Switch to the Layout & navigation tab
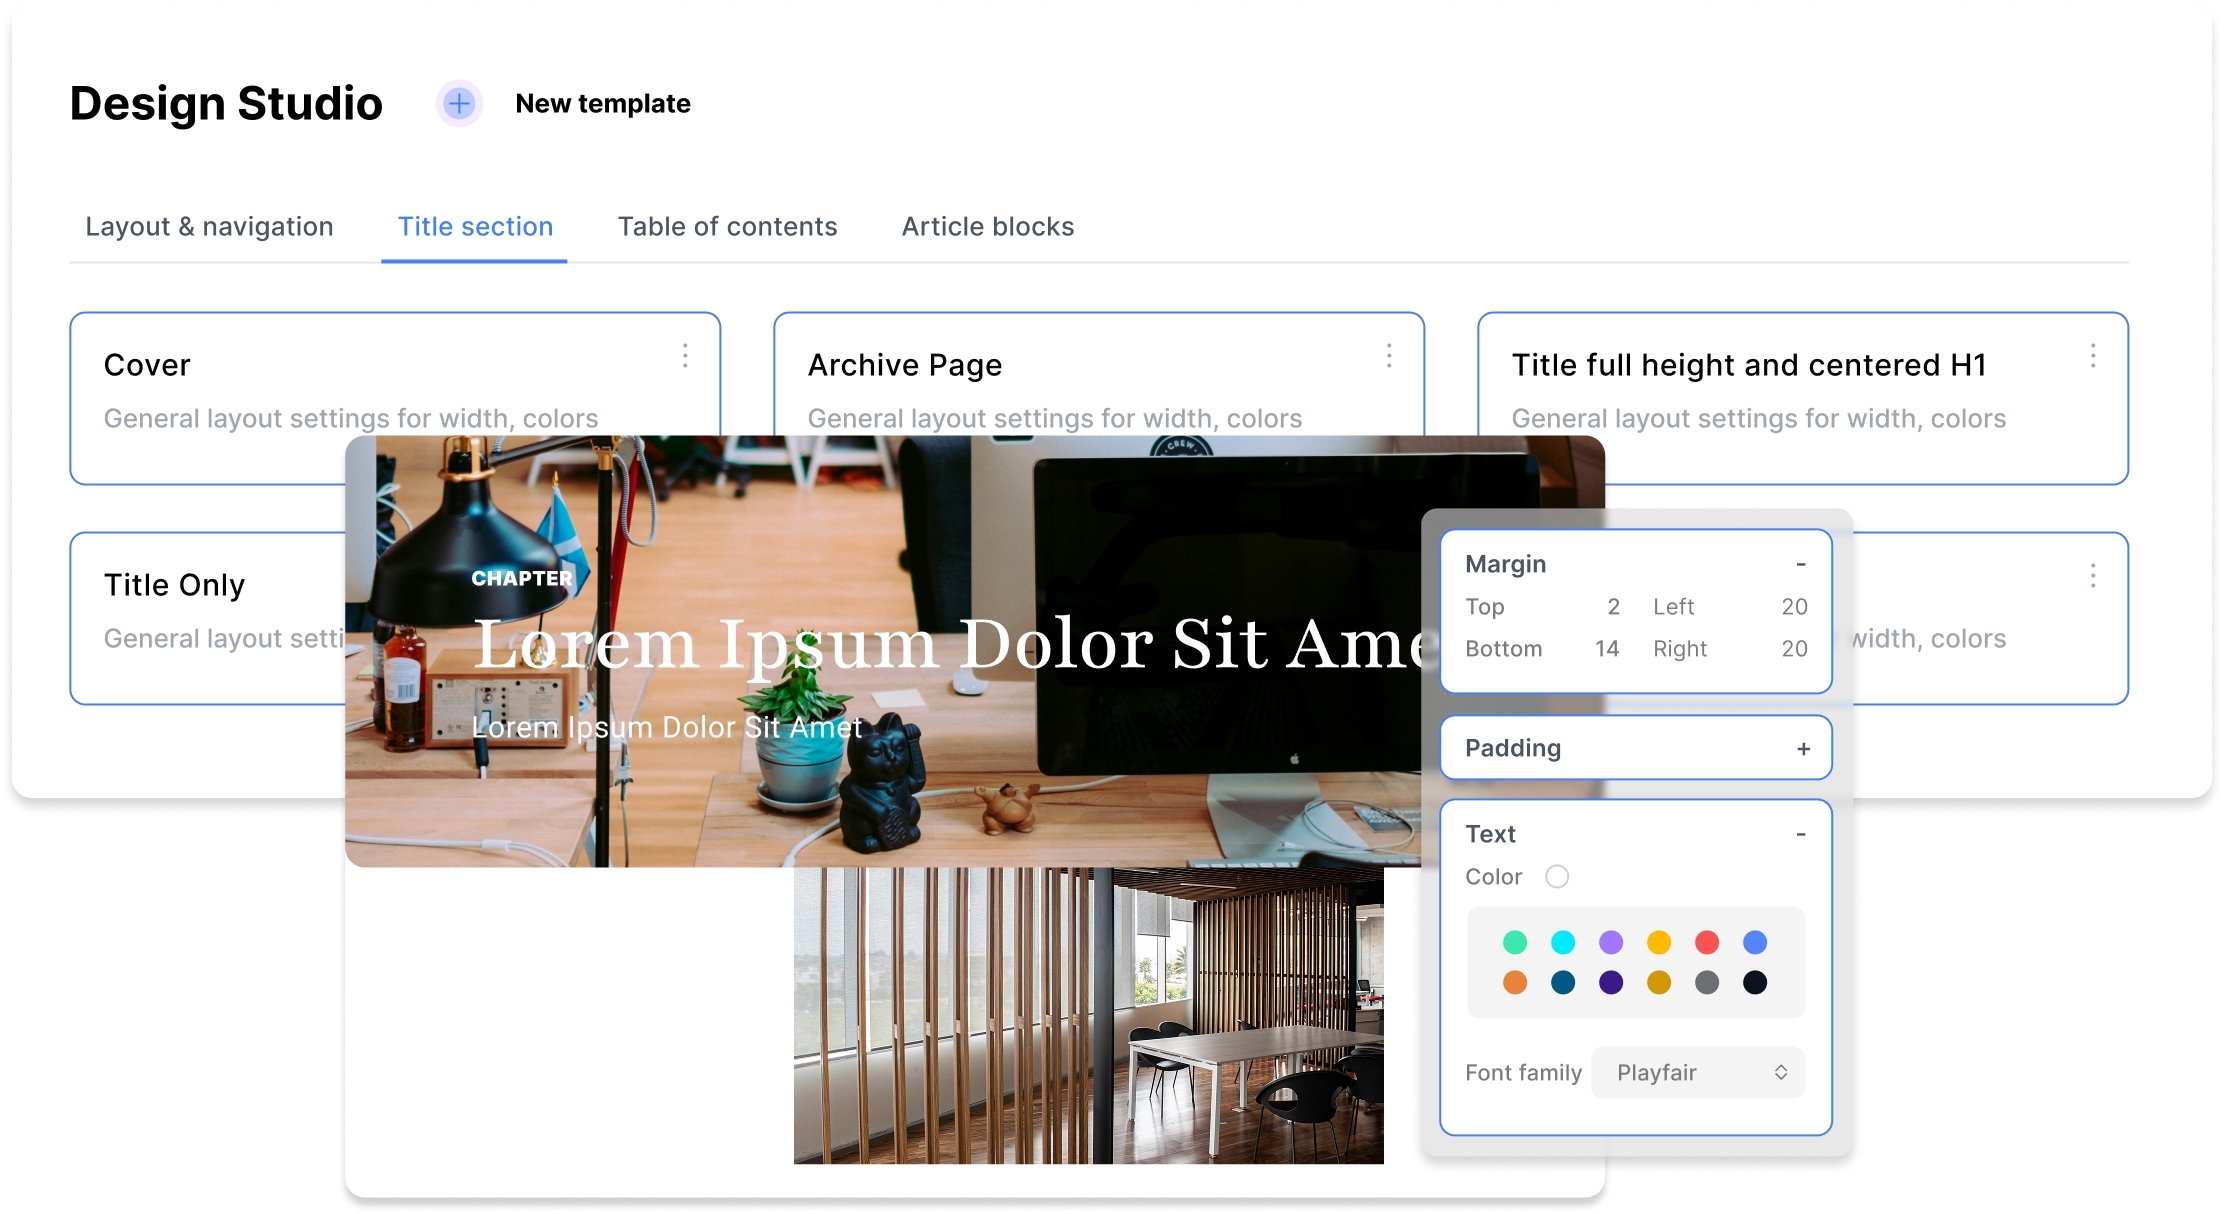The image size is (2224, 1214). click(209, 226)
